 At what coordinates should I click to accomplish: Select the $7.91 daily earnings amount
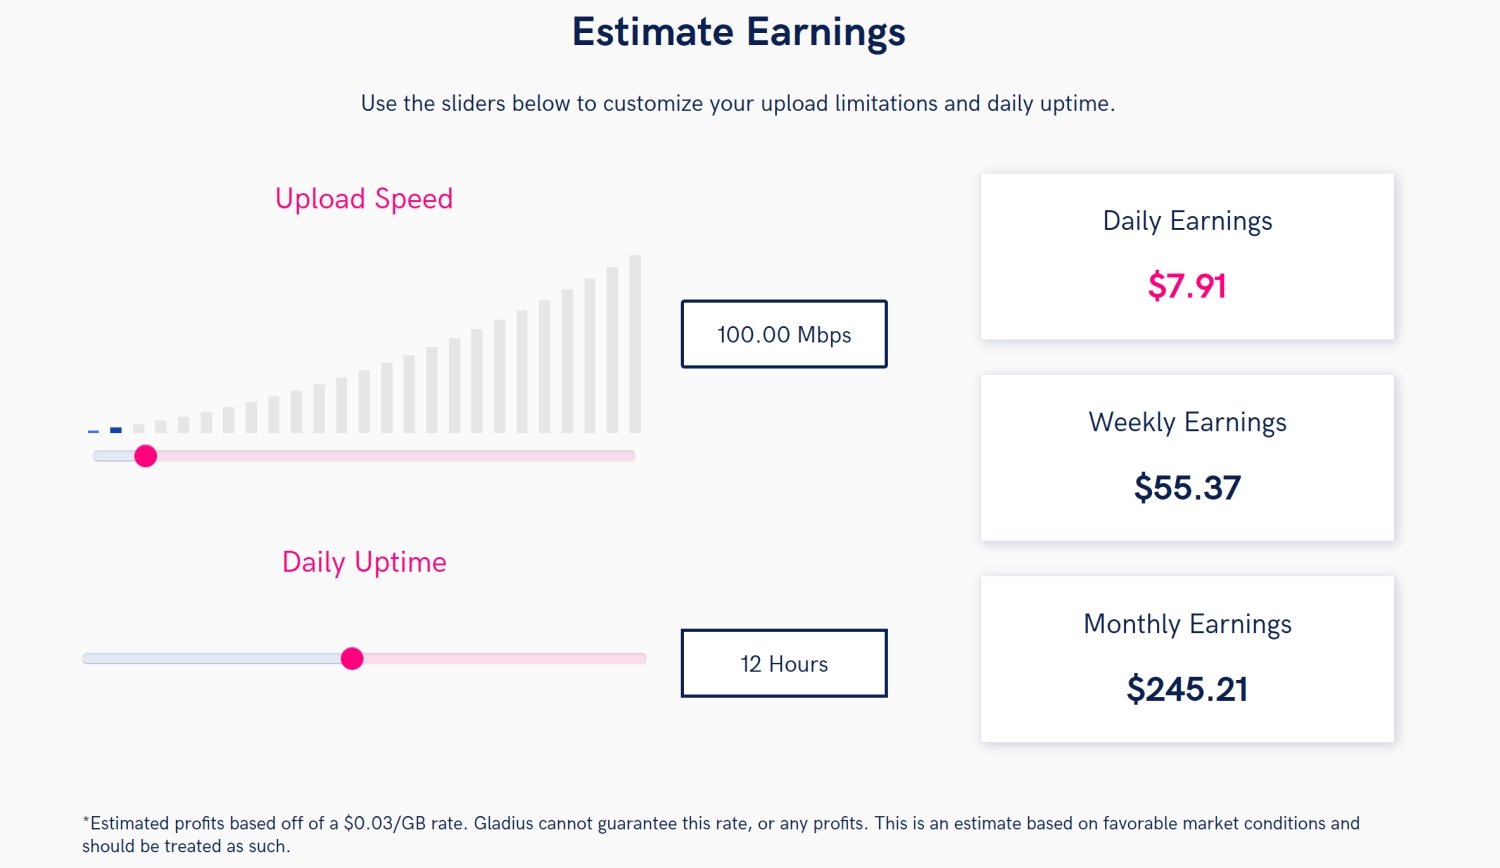(1187, 286)
